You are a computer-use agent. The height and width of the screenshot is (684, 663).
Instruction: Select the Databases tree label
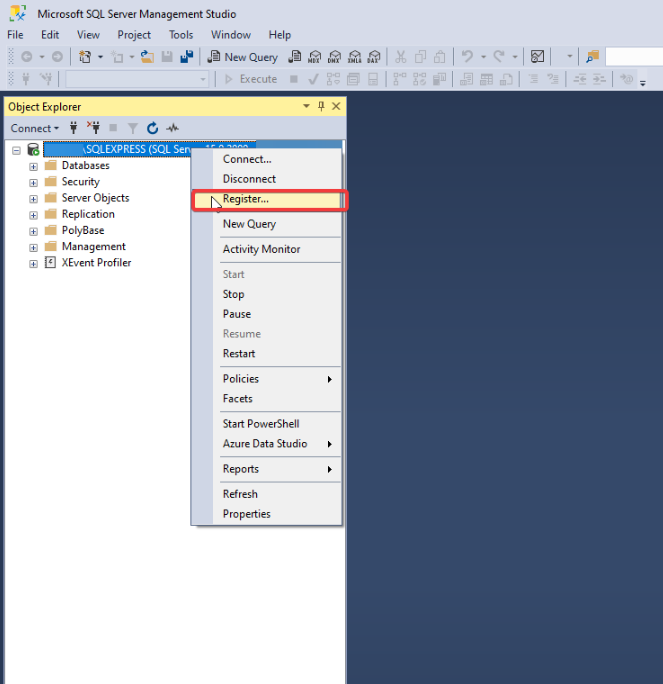point(85,166)
